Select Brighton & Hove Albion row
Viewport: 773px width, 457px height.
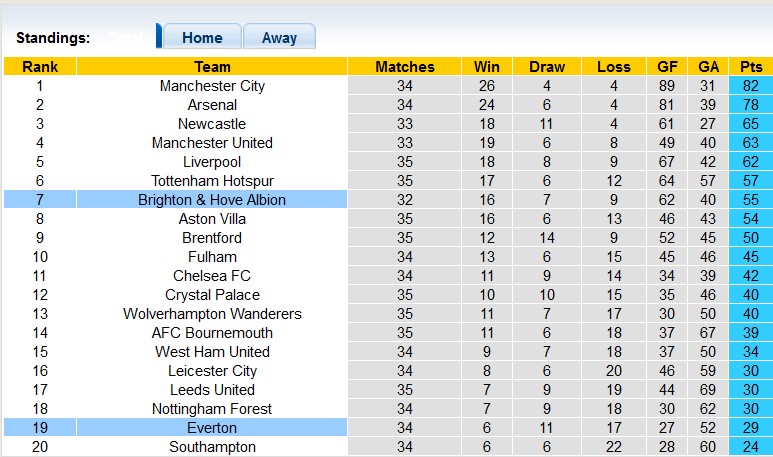(x=212, y=200)
